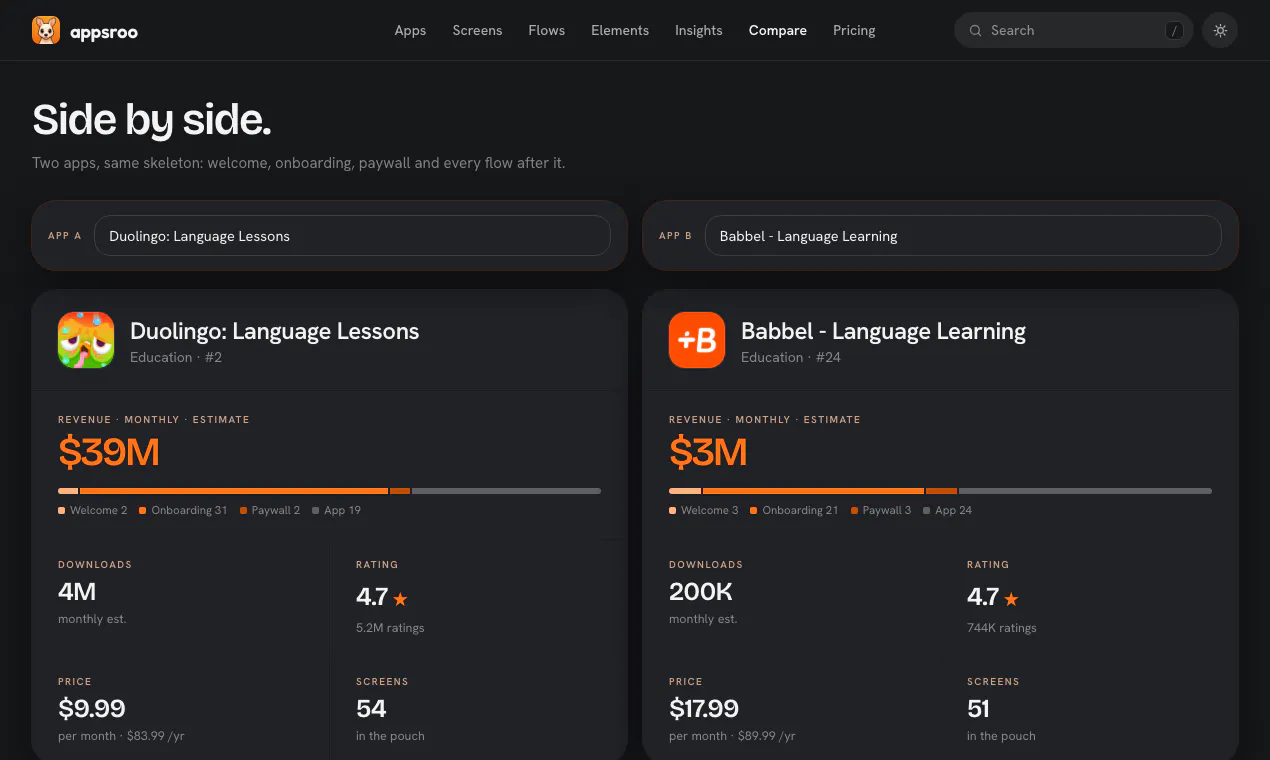The height and width of the screenshot is (760, 1270).
Task: Click the Education · #2 category text
Action: click(176, 357)
